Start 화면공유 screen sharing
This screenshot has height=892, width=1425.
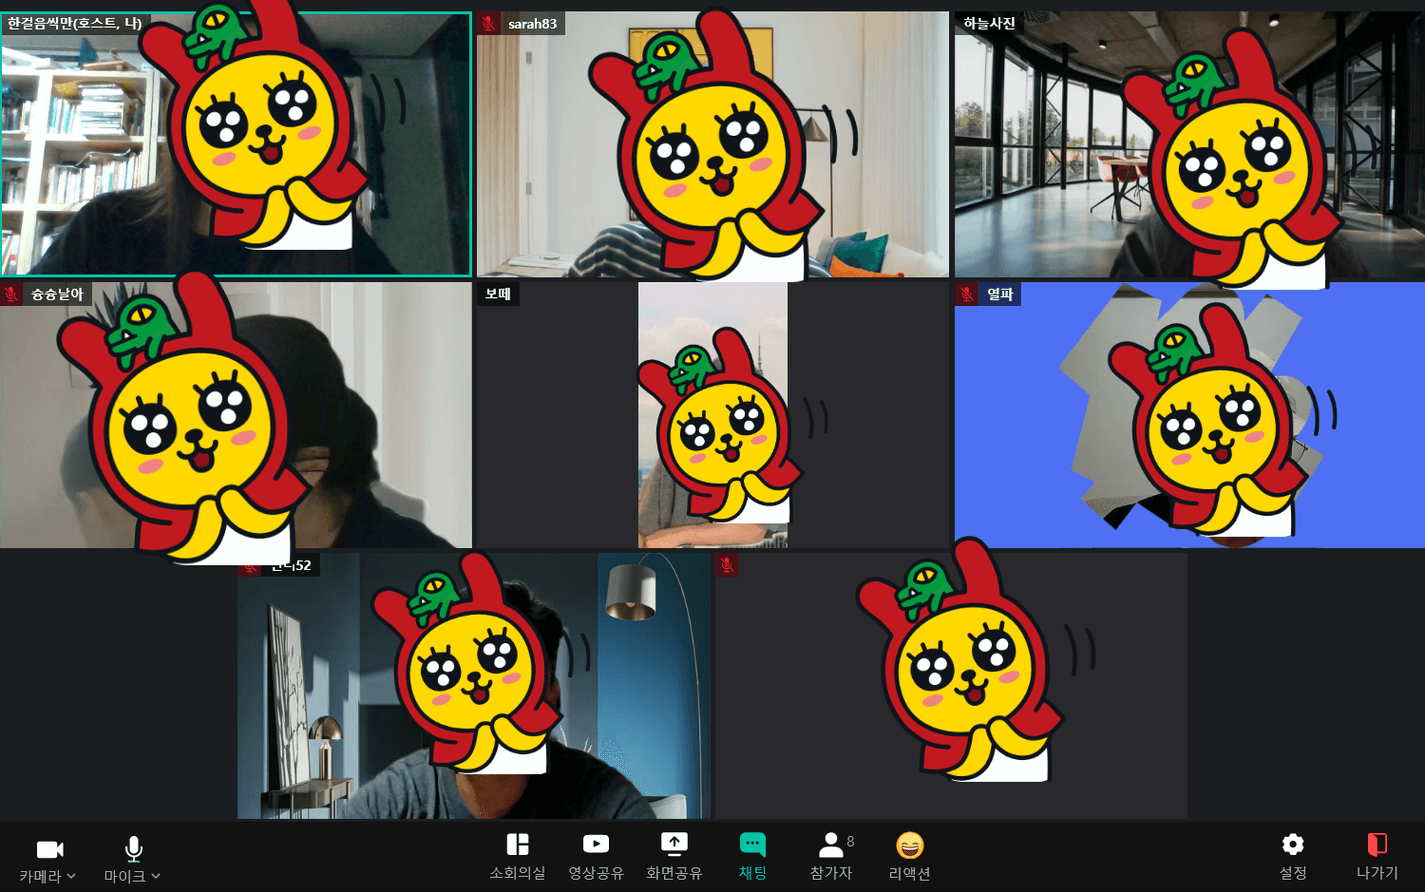[674, 857]
